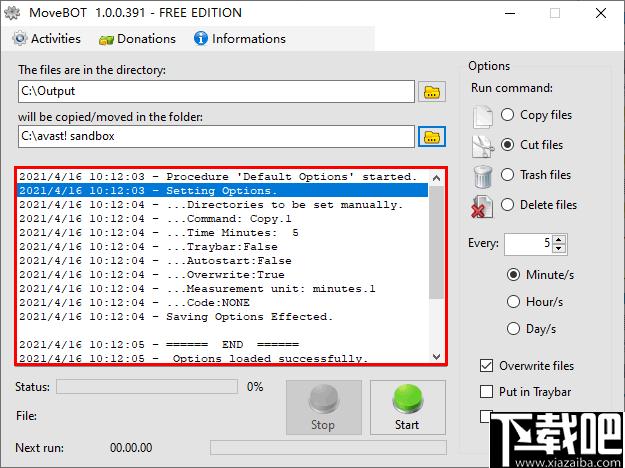Viewport: 625px width, 468px height.
Task: Open the Activities menu
Action: click(x=47, y=39)
